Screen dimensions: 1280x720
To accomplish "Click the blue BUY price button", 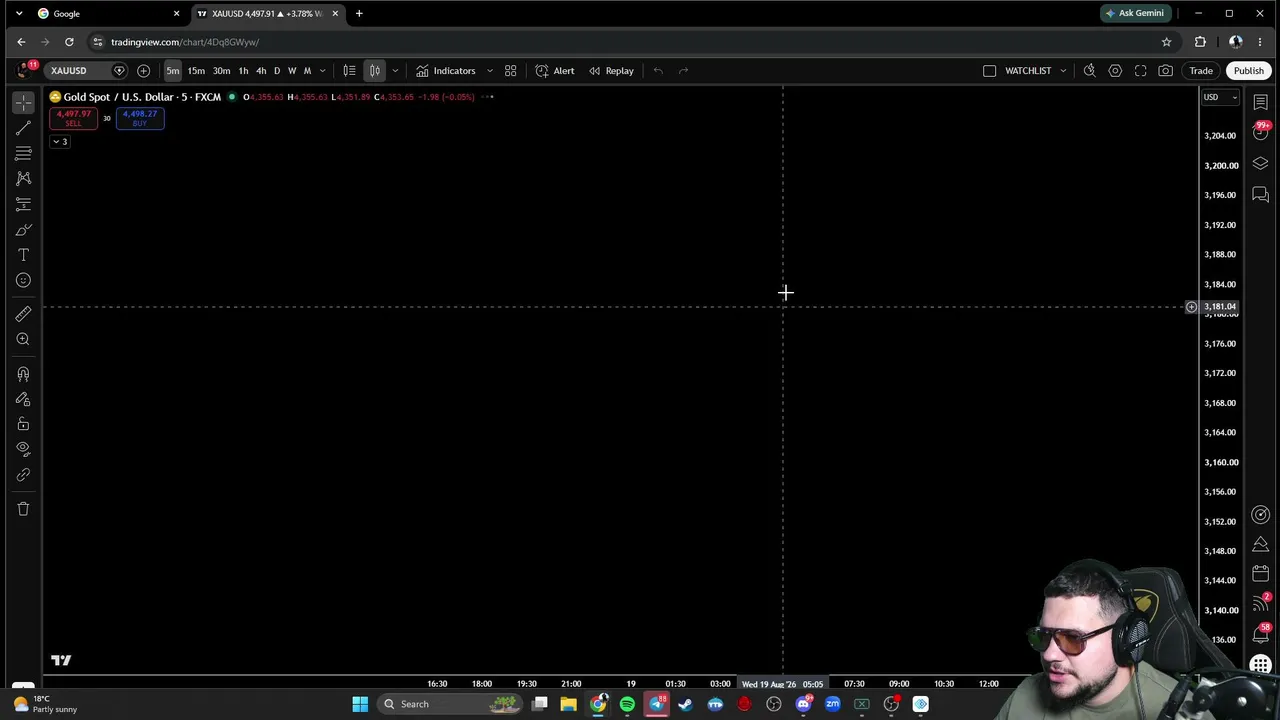I will pyautogui.click(x=140, y=118).
